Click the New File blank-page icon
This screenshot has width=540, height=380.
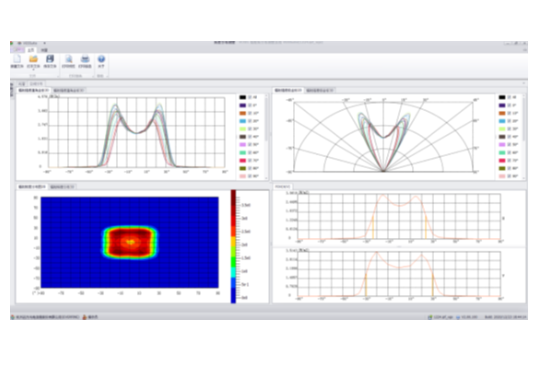coord(17,59)
